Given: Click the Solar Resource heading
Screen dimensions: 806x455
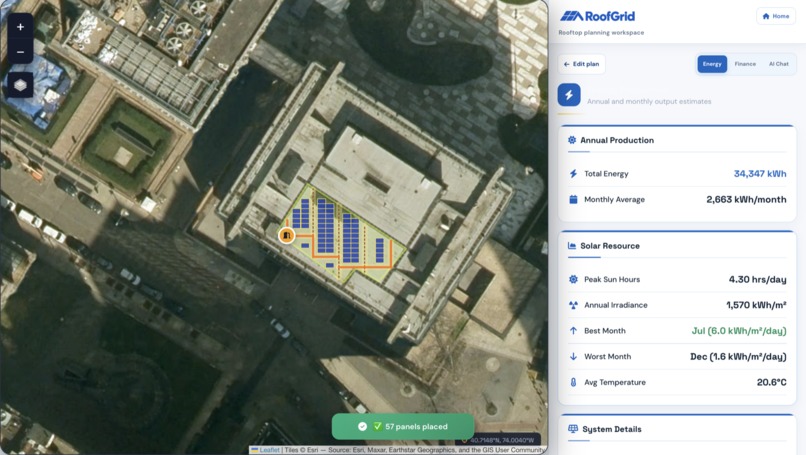Looking at the screenshot, I should point(610,246).
